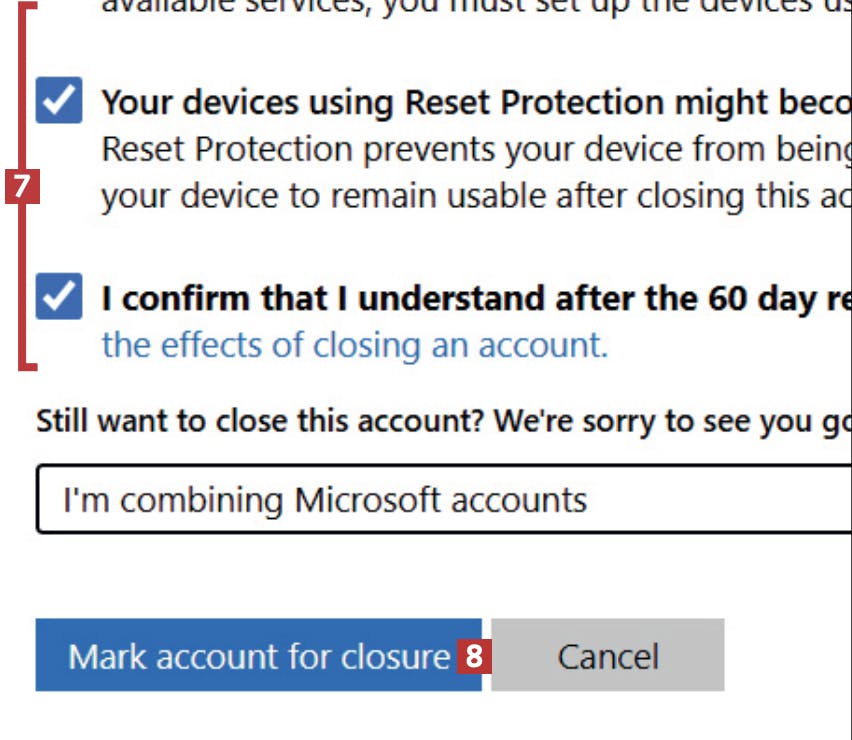Uncheck the "I confirm that I understand" checkbox
Image resolution: width=852 pixels, height=740 pixels.
point(59,296)
